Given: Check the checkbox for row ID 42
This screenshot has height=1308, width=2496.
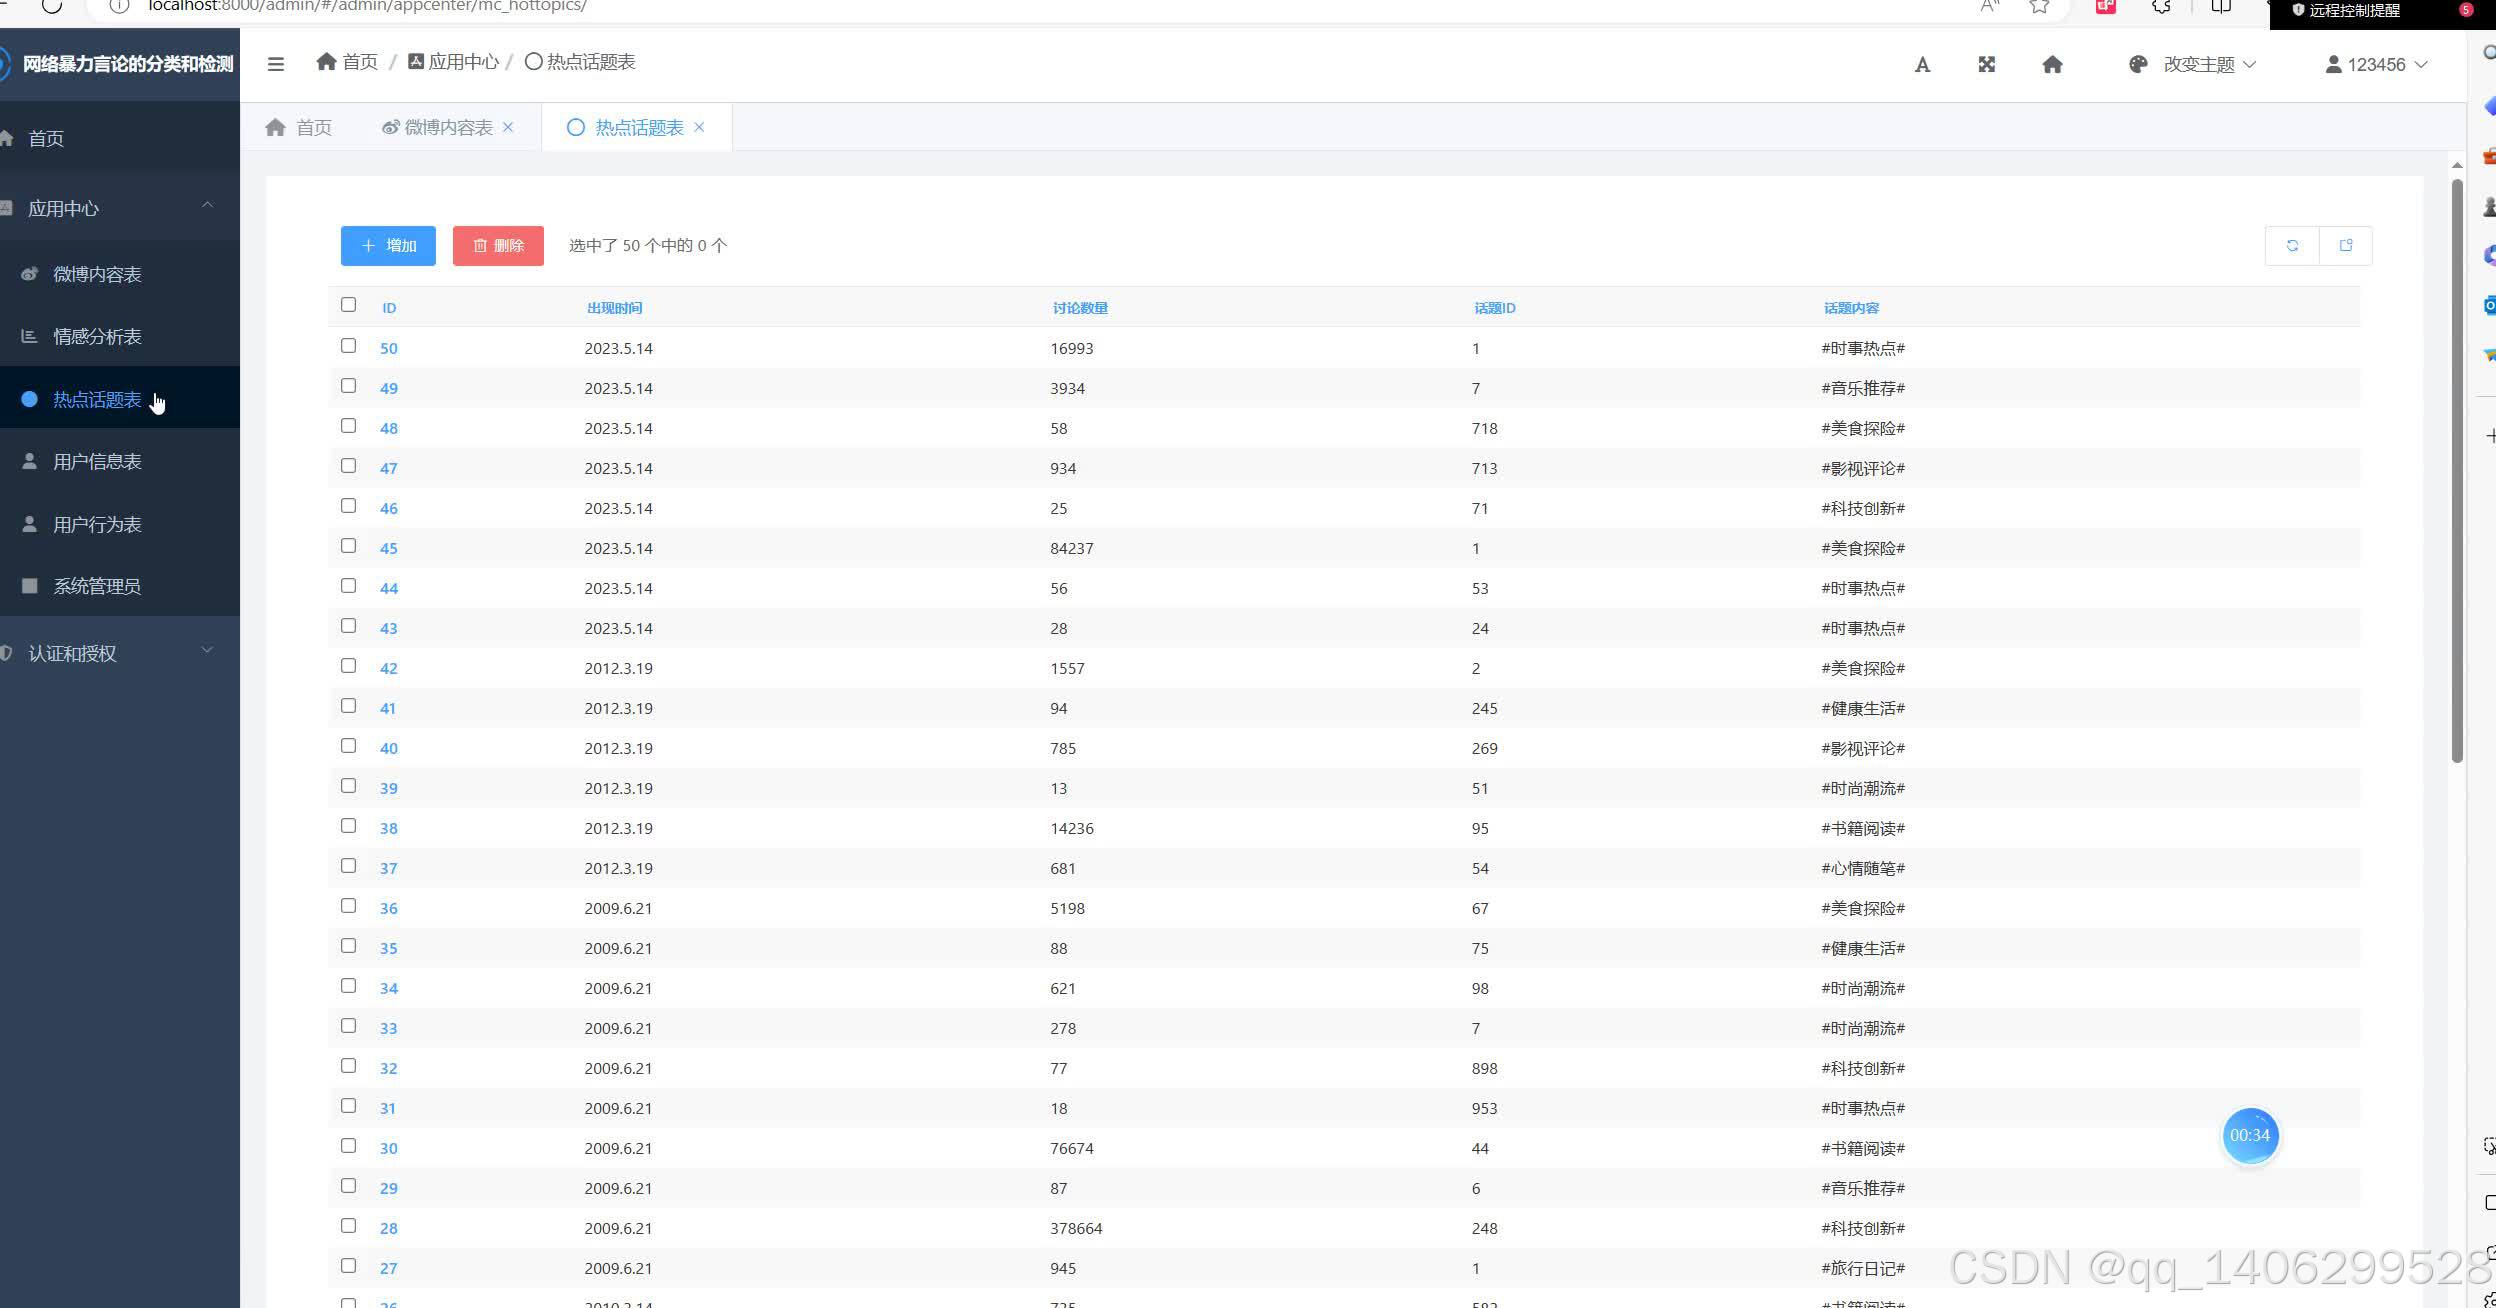Looking at the screenshot, I should [348, 666].
